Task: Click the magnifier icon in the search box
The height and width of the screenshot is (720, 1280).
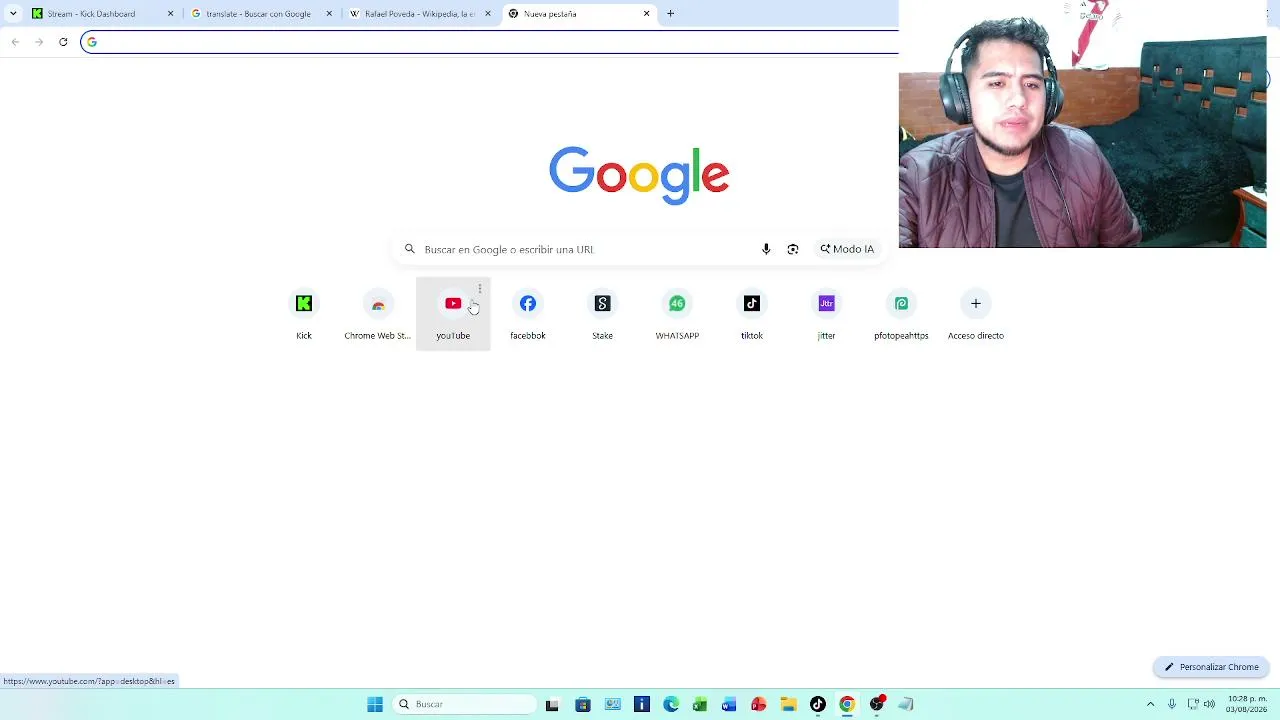Action: (410, 249)
